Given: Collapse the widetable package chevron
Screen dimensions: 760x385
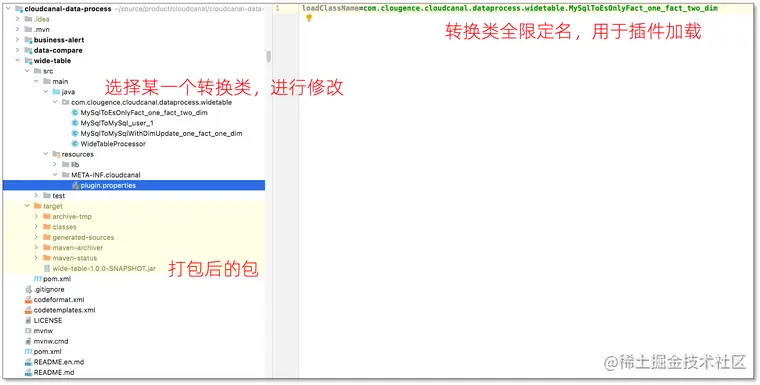Looking at the screenshot, I should [55, 102].
